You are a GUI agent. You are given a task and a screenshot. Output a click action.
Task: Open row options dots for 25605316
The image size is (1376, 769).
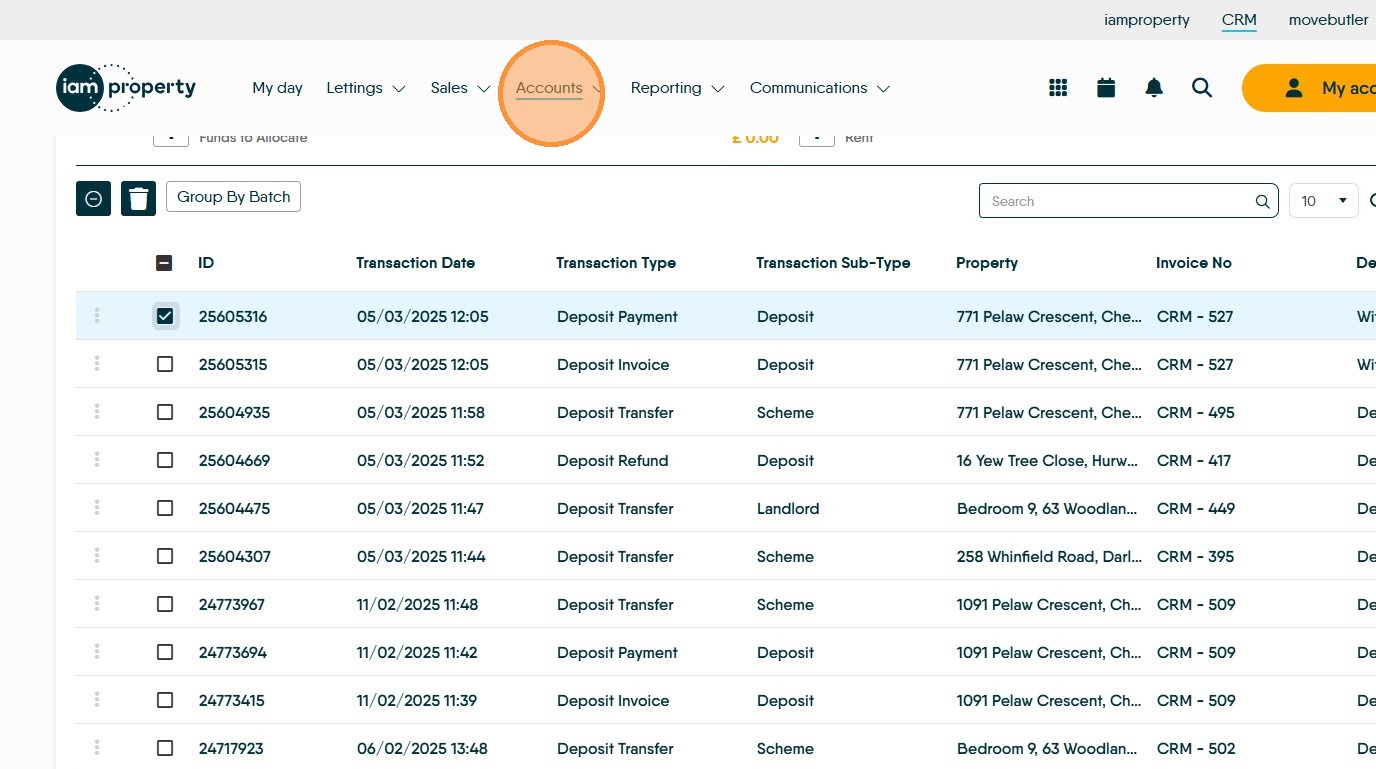point(97,316)
